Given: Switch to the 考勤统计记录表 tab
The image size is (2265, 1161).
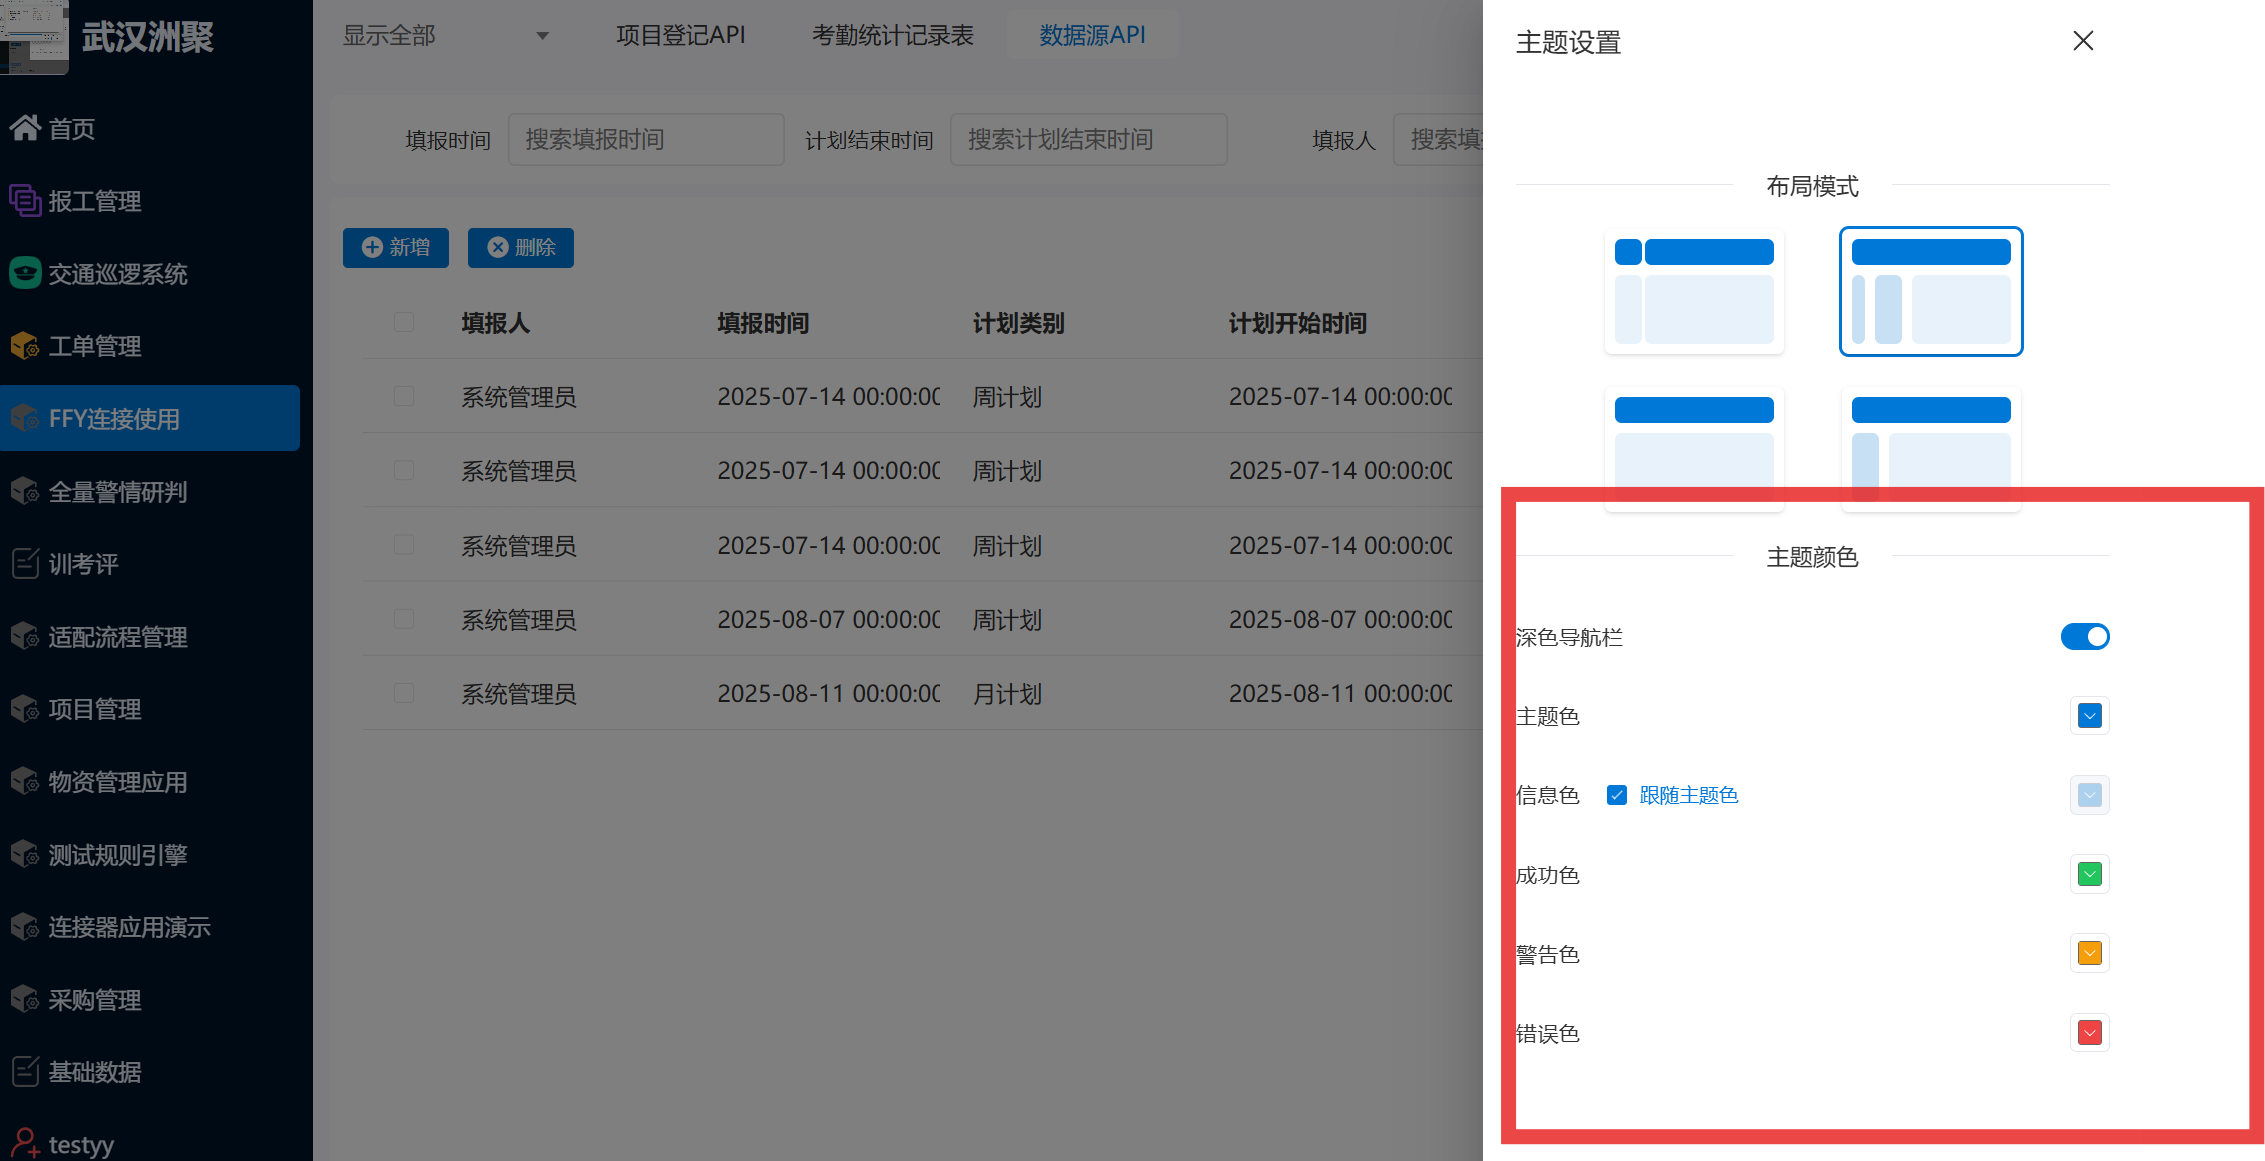Looking at the screenshot, I should (x=892, y=36).
